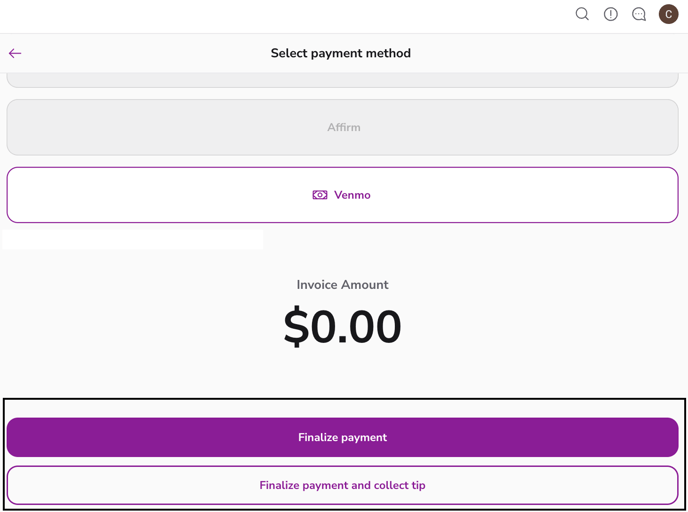The height and width of the screenshot is (512, 688).
Task: Click Finalize payment and collect tip
Action: point(342,485)
